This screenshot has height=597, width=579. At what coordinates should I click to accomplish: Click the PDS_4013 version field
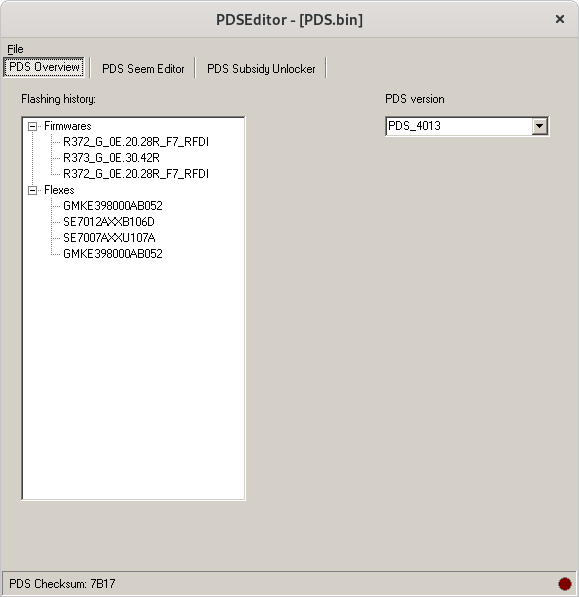[459, 126]
